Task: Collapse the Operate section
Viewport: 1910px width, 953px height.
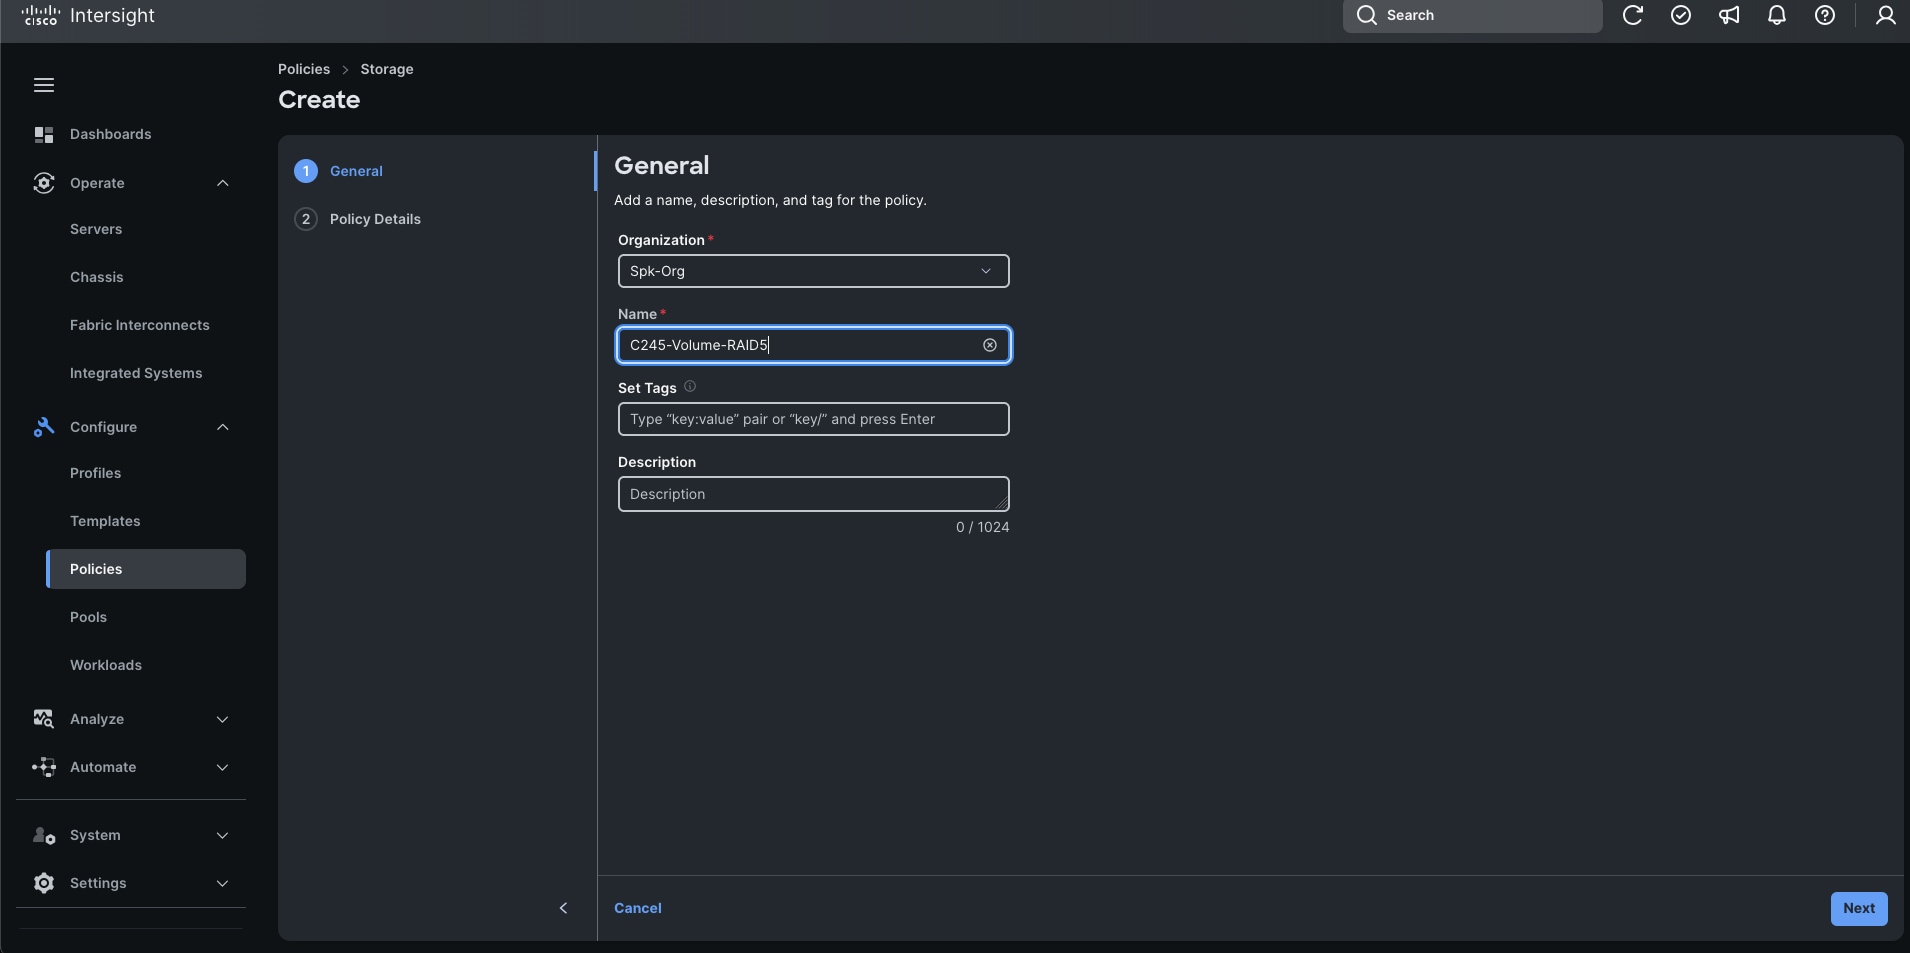Action: [x=222, y=183]
